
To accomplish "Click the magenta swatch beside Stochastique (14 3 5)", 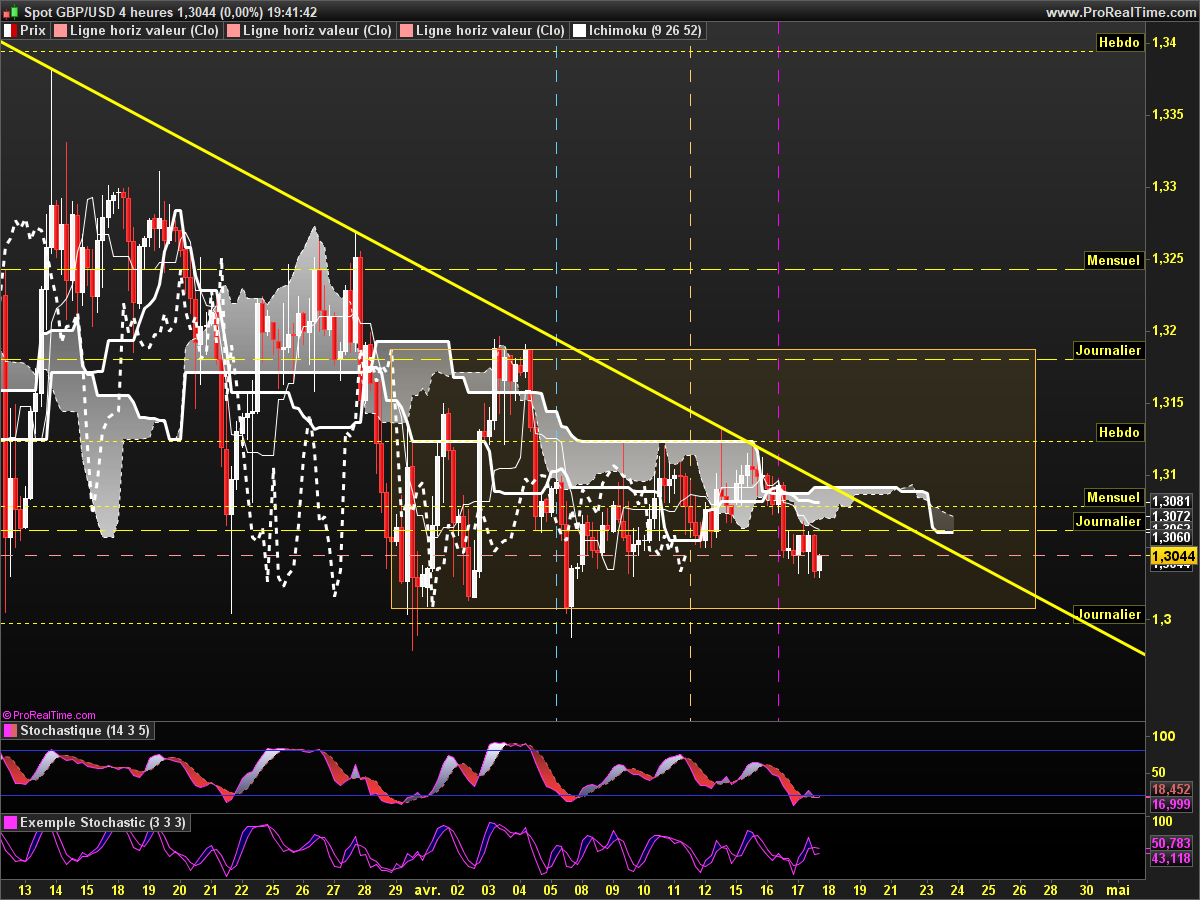I will 10,731.
